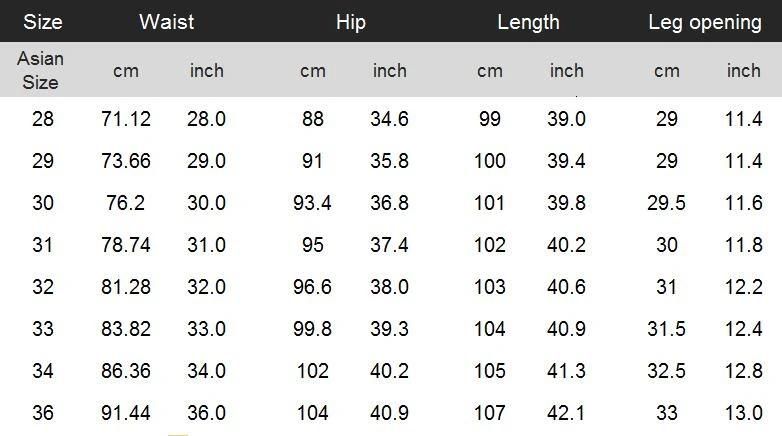The image size is (782, 436).
Task: Click the size 30 row label
Action: (x=43, y=203)
